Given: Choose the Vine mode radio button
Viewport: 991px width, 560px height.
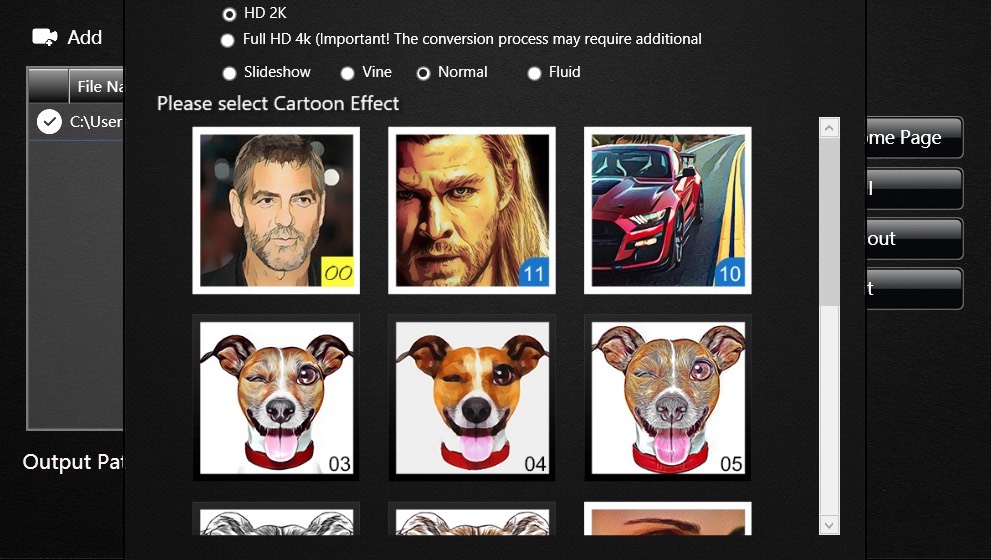Looking at the screenshot, I should (348, 73).
